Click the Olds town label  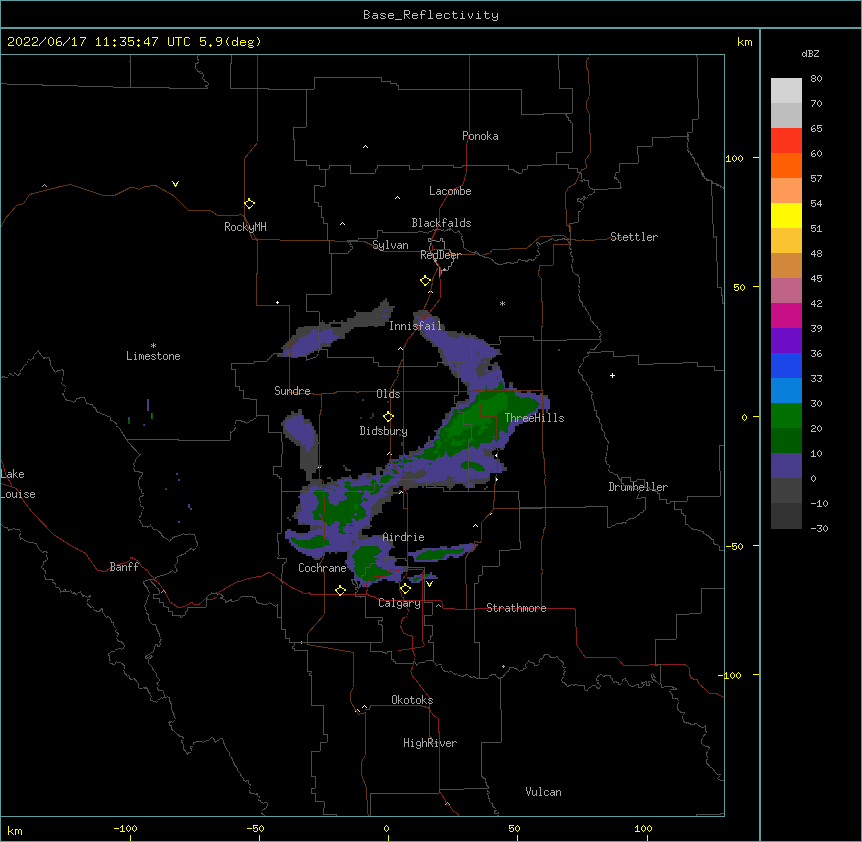[x=388, y=394]
